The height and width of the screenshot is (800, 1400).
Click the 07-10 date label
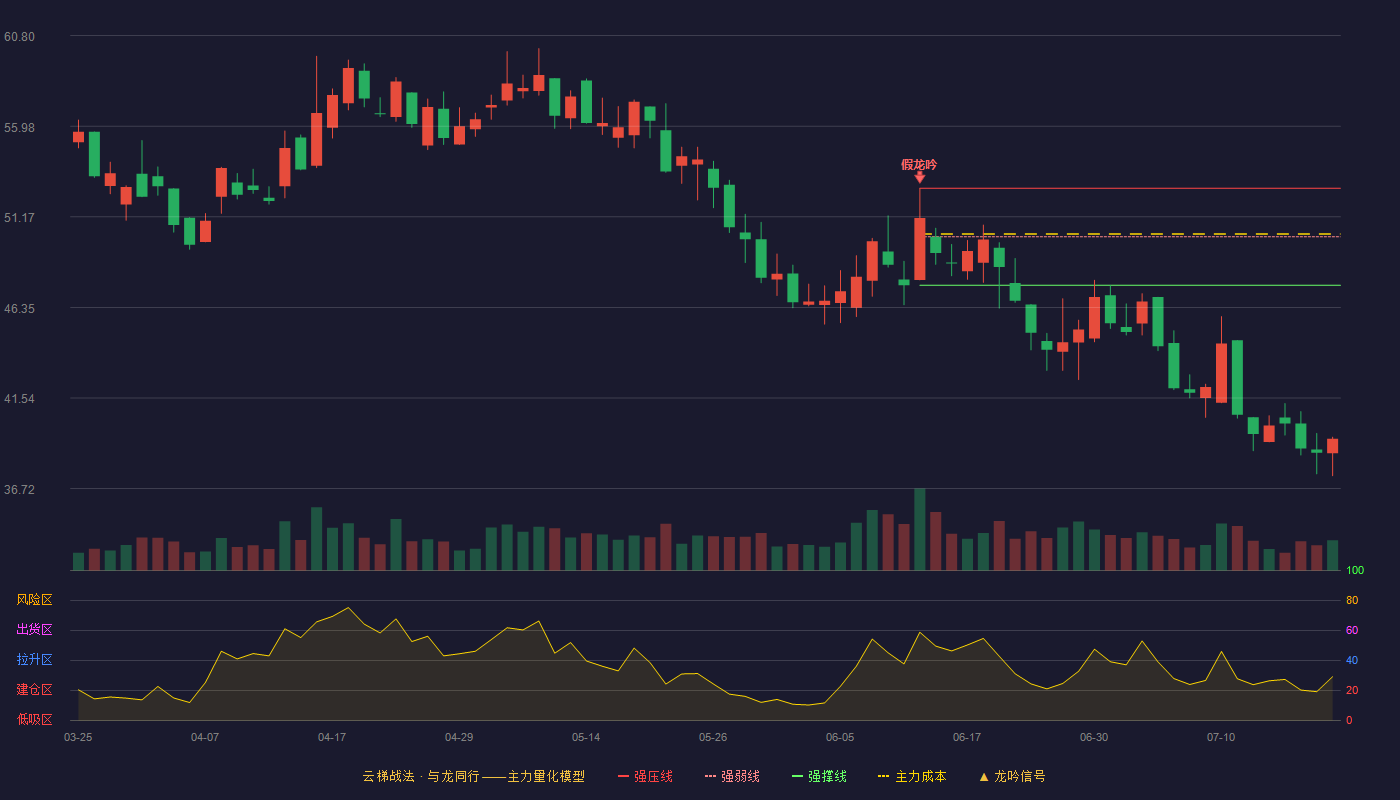coord(1221,737)
